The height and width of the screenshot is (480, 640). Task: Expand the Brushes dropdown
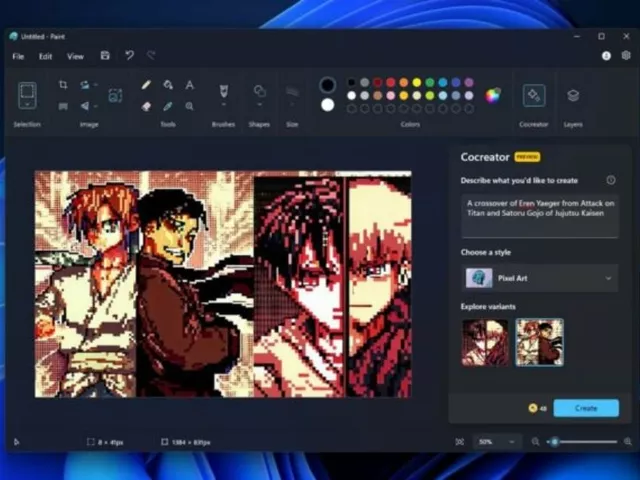[223, 105]
